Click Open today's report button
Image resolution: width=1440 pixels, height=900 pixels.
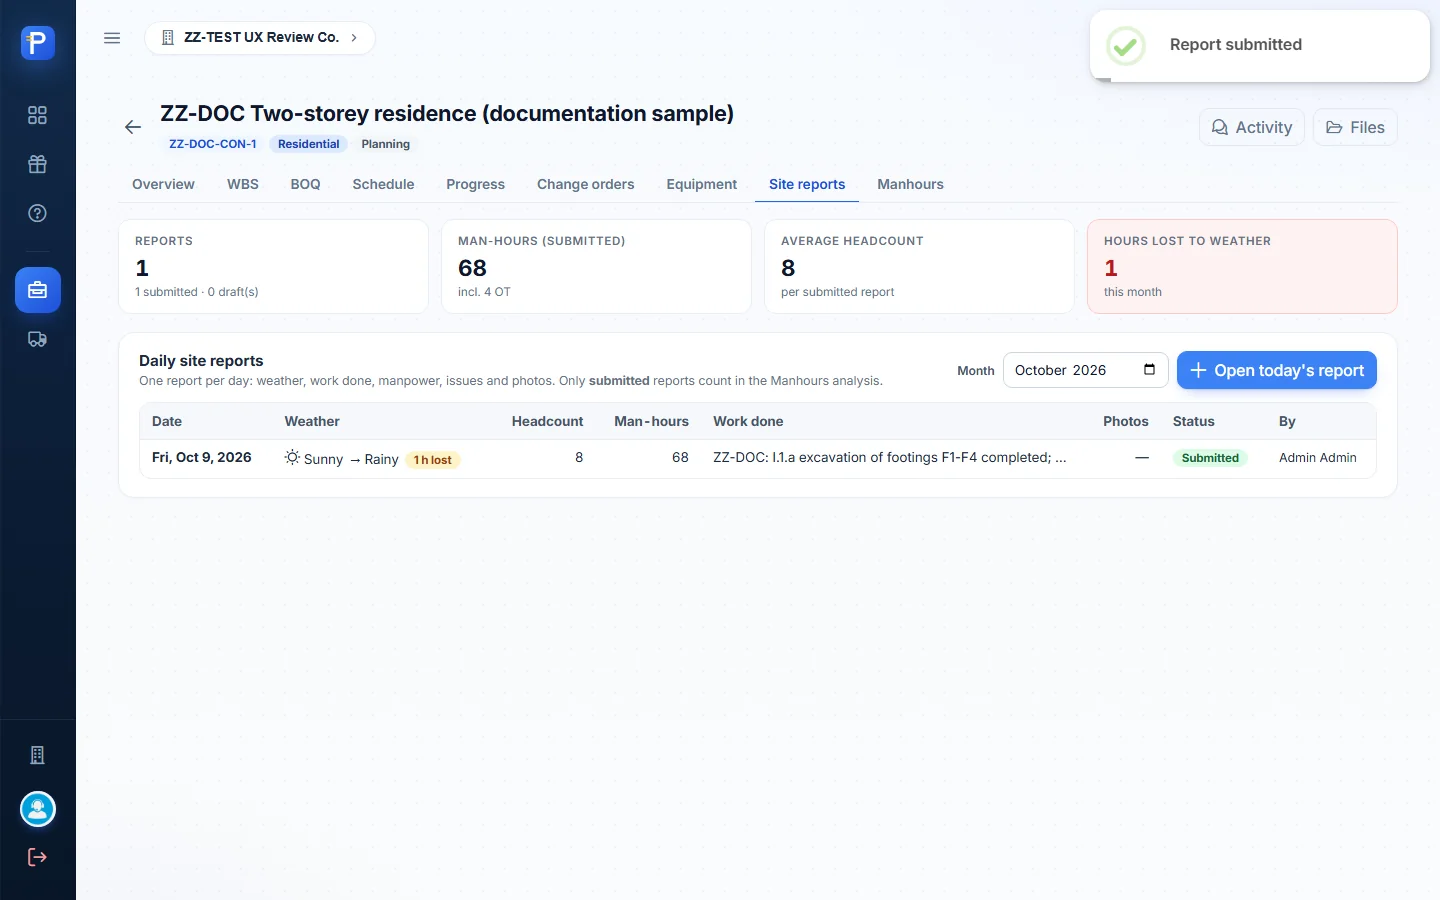pyautogui.click(x=1277, y=370)
